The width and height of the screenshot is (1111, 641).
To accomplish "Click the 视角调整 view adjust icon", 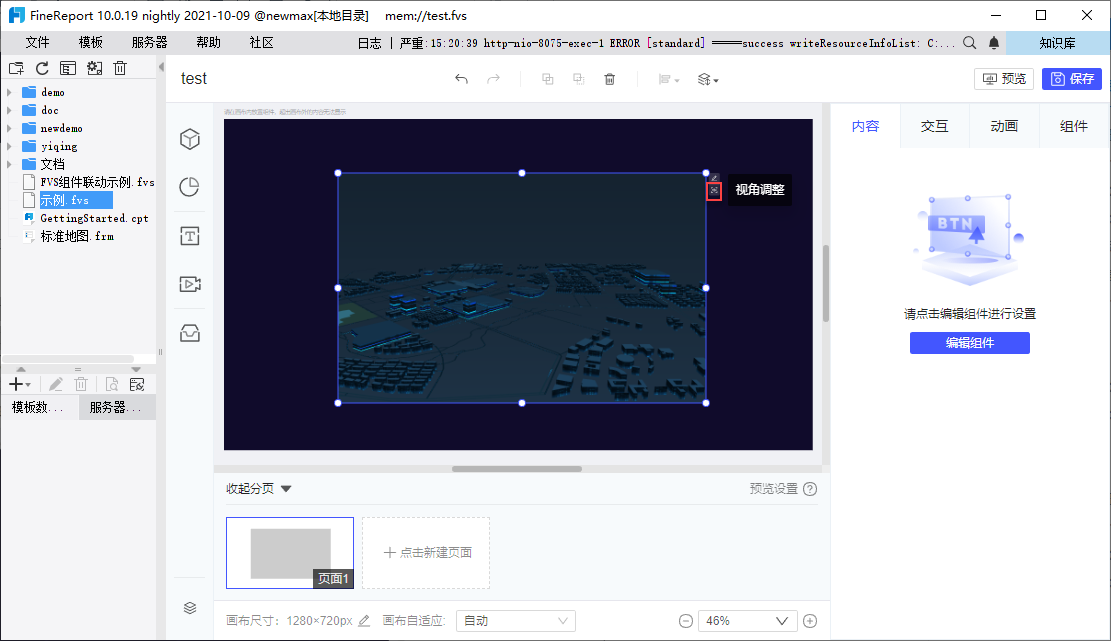I will [x=714, y=191].
